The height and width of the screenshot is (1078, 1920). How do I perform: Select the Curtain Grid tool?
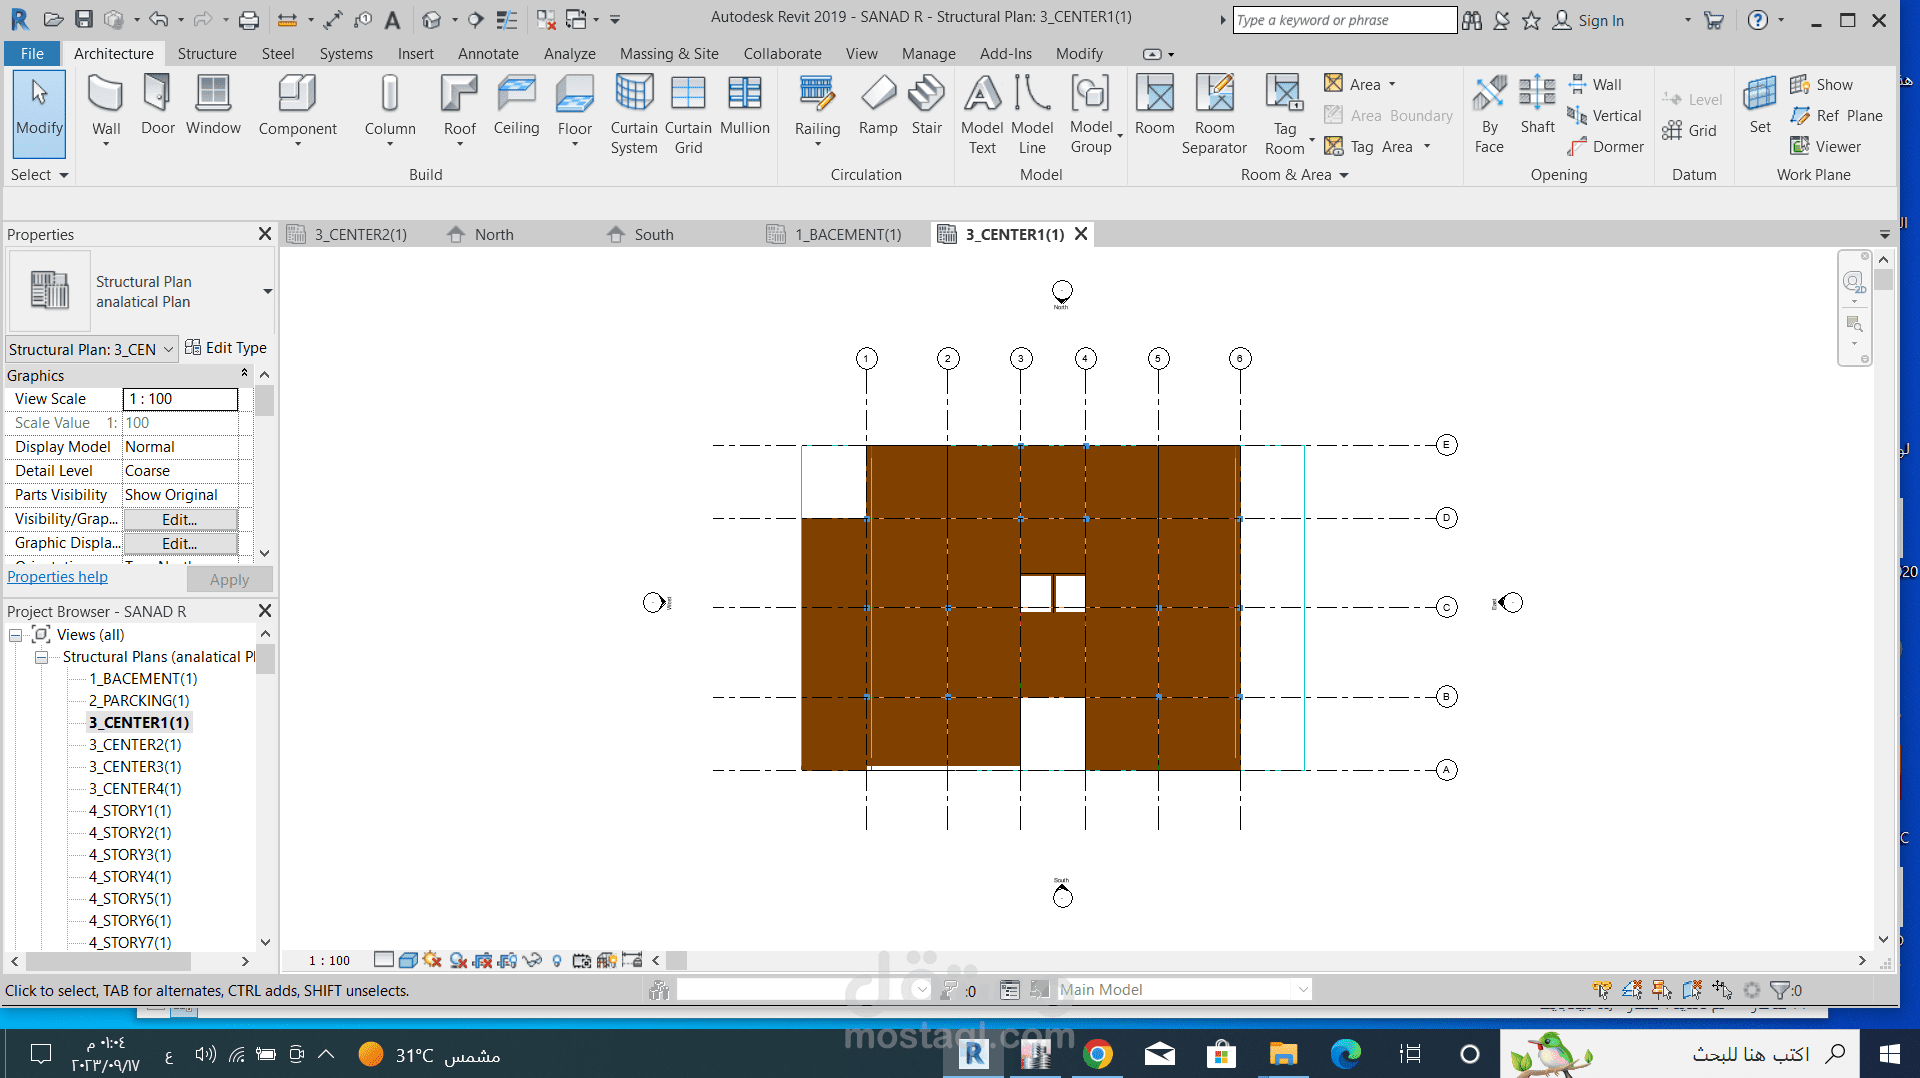(x=688, y=115)
